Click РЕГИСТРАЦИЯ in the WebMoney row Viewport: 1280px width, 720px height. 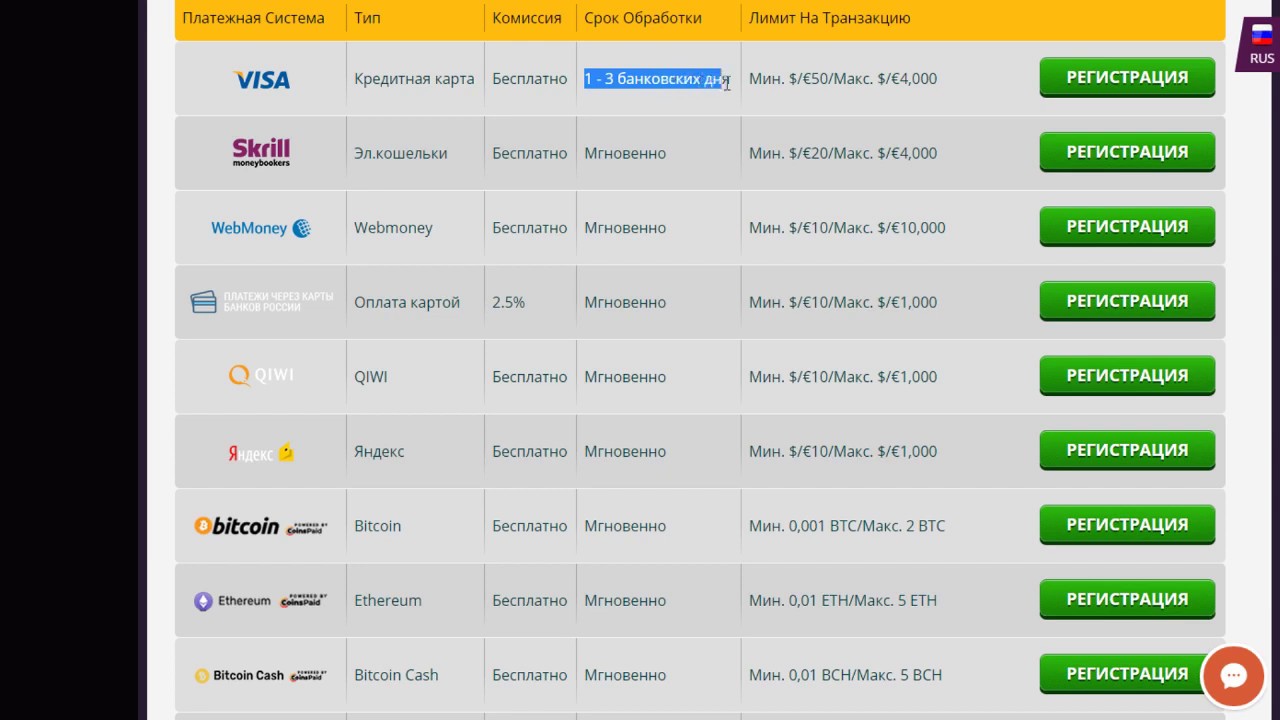coord(1127,227)
